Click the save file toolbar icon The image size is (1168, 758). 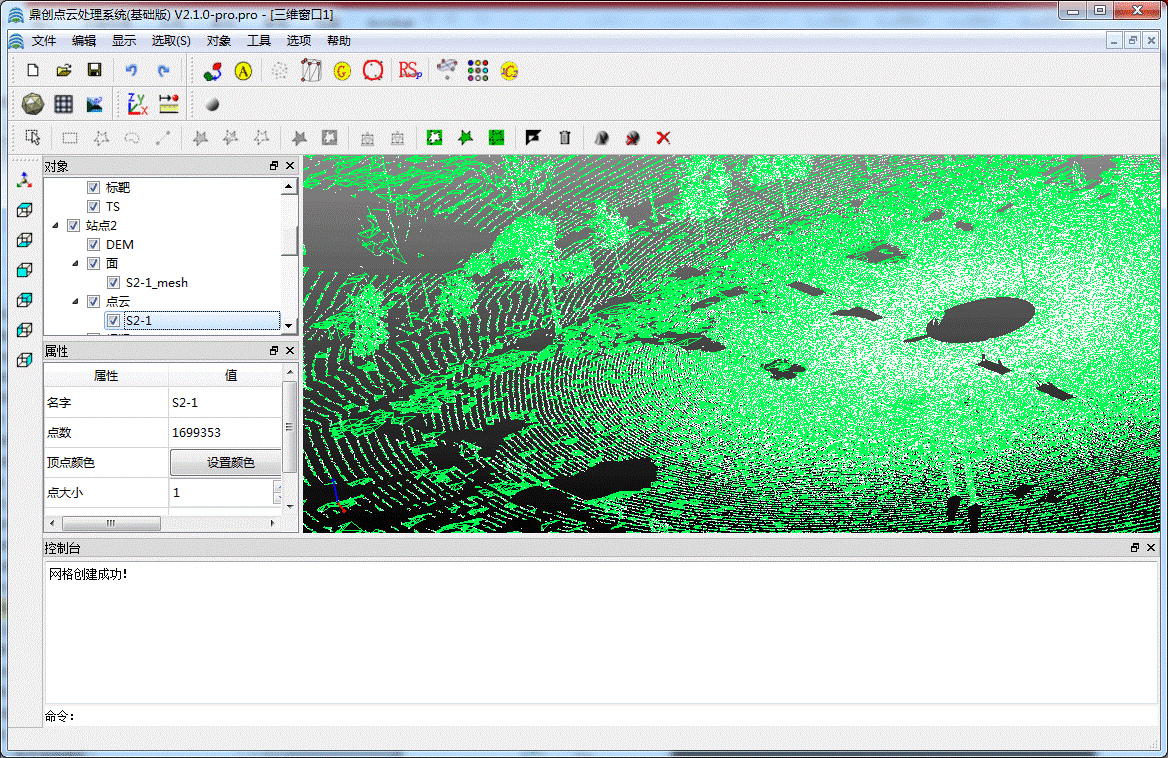click(x=94, y=70)
